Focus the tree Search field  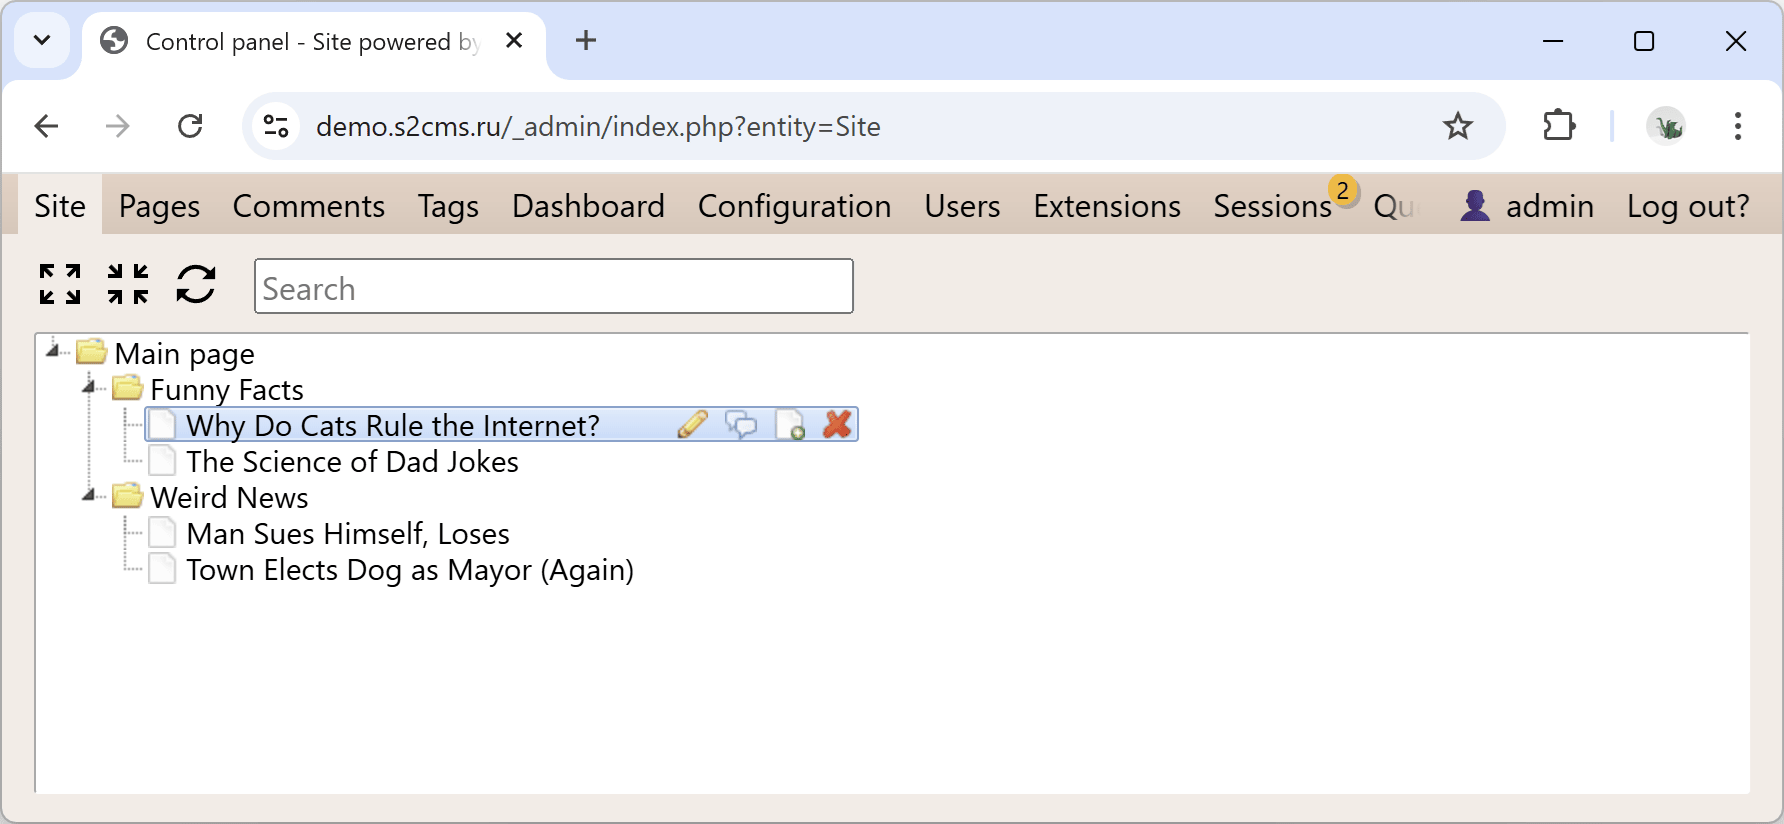coord(554,286)
